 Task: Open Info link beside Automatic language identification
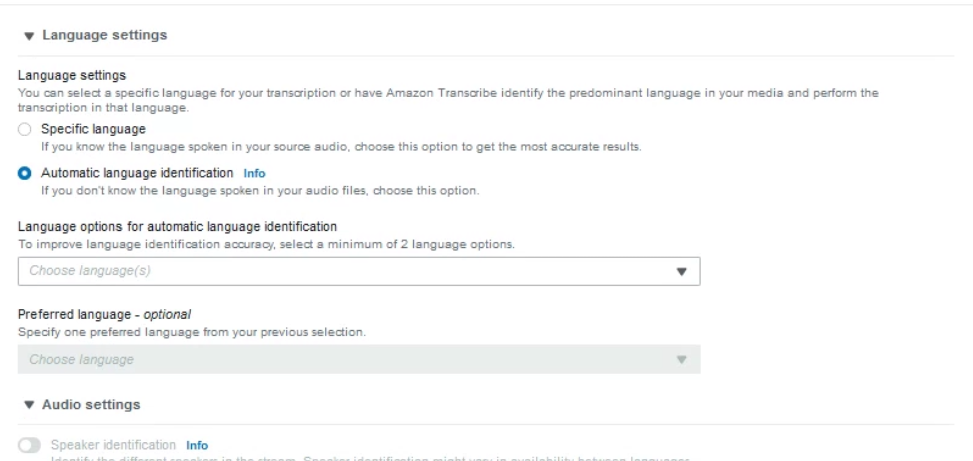pos(255,173)
